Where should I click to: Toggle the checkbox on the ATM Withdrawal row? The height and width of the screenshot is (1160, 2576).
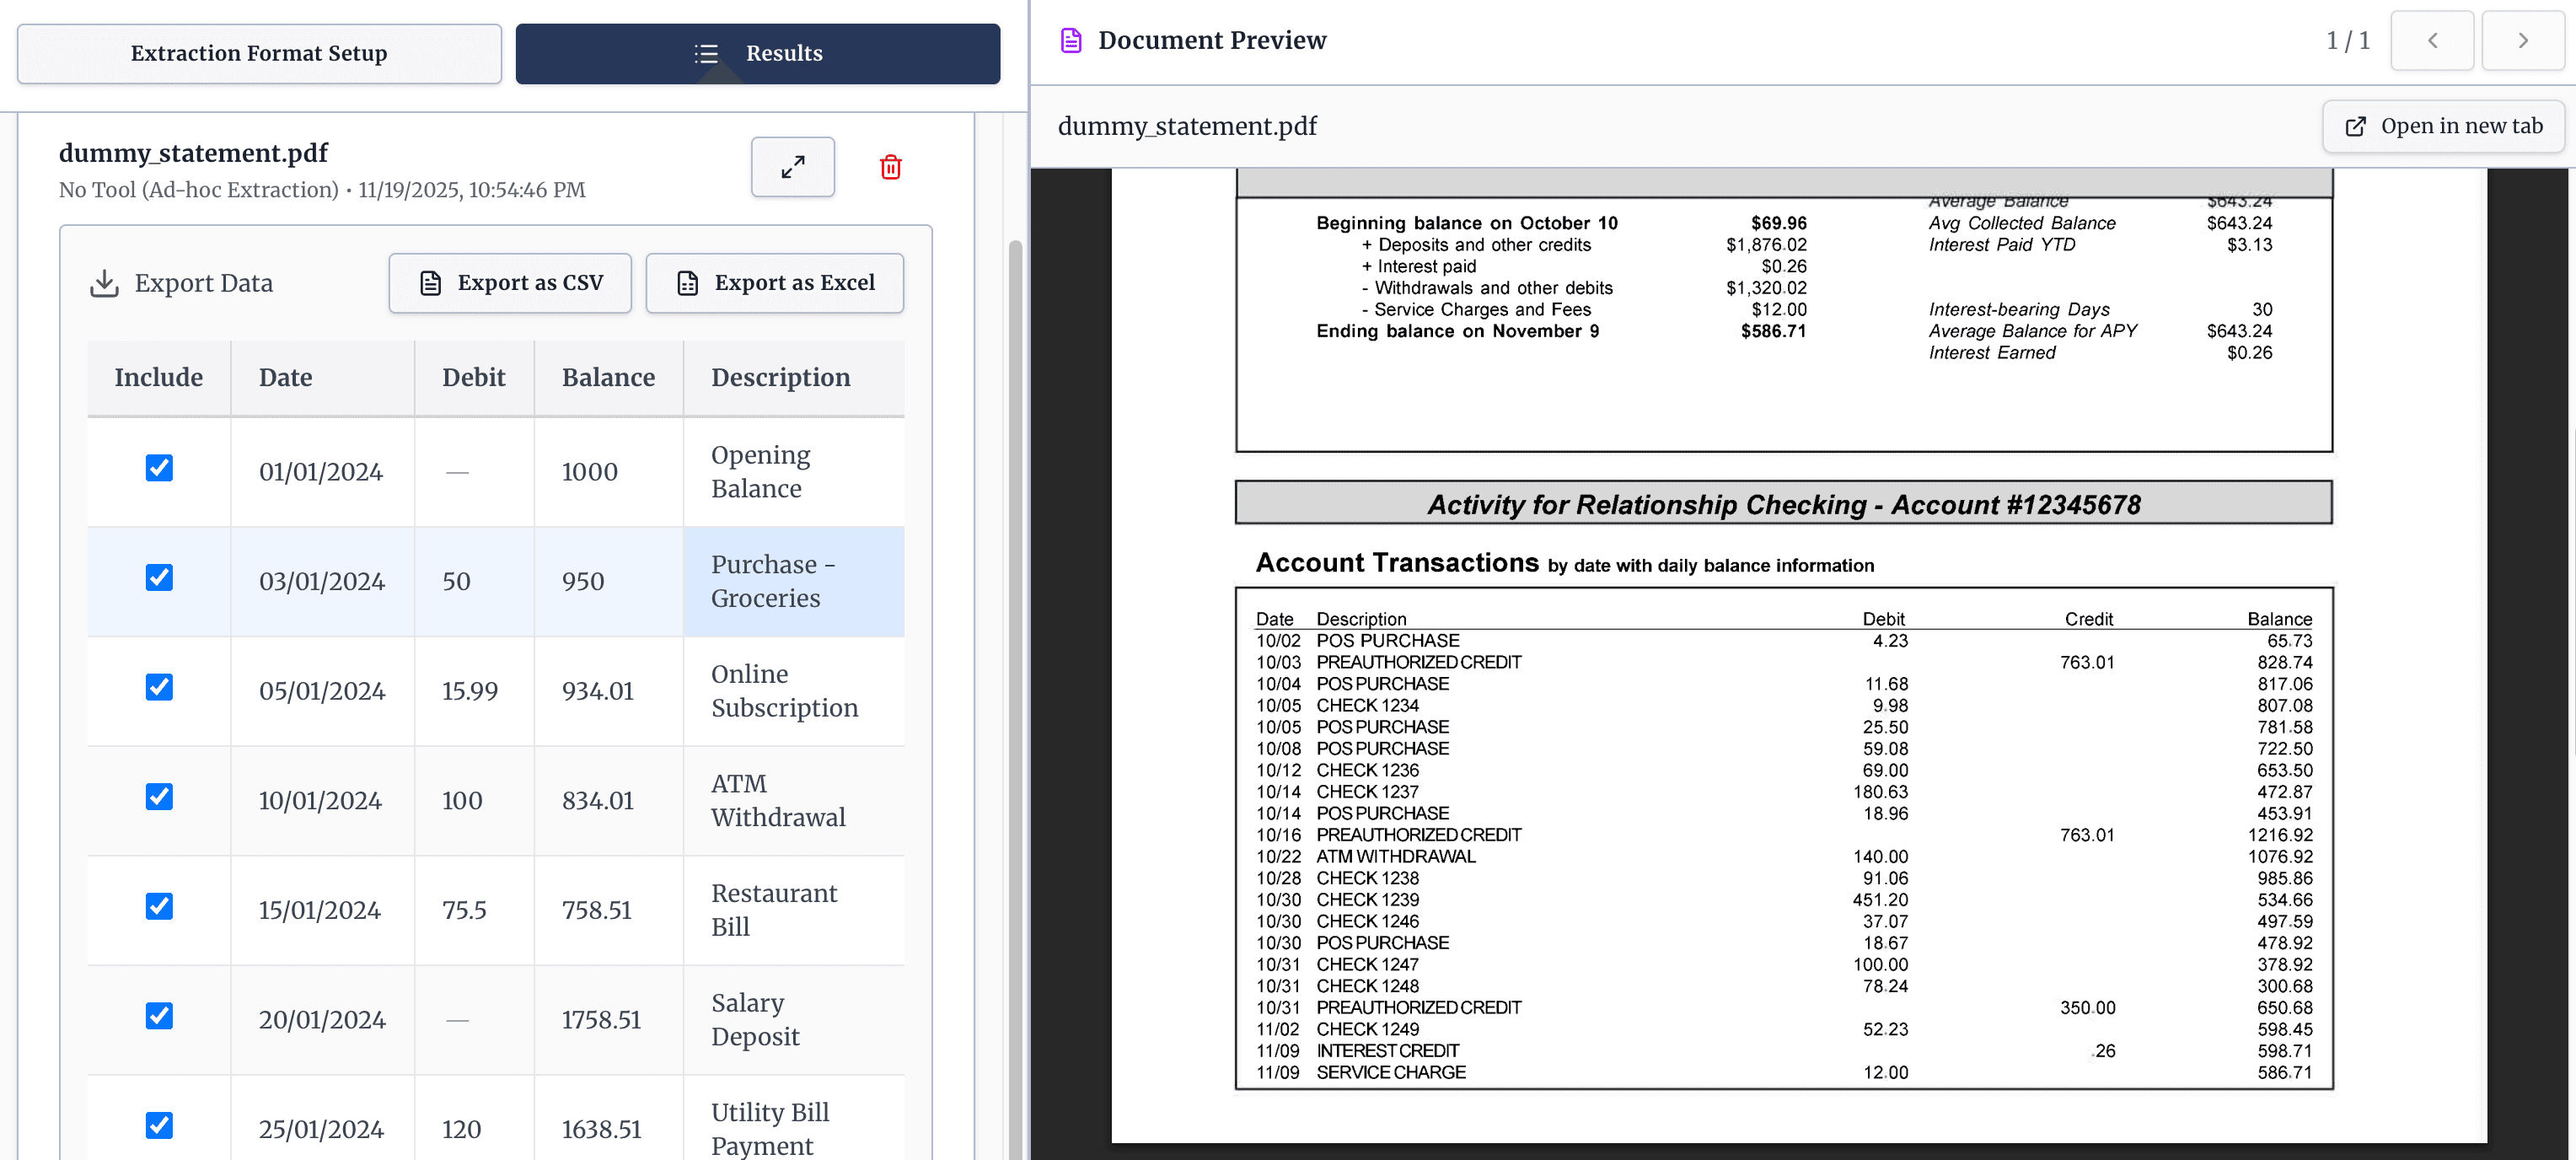point(159,797)
